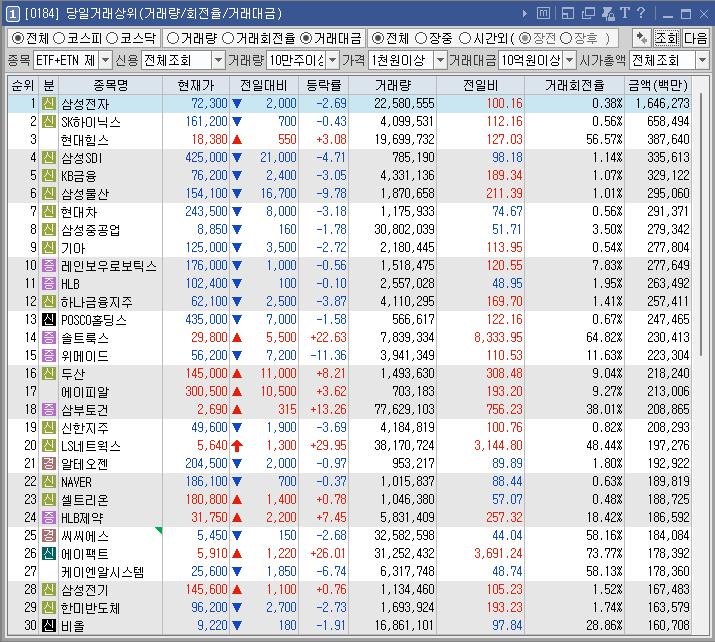Click the 1,646,273 amount in 삼성전자 row
Viewport: 715px width, 642px height.
(663, 104)
